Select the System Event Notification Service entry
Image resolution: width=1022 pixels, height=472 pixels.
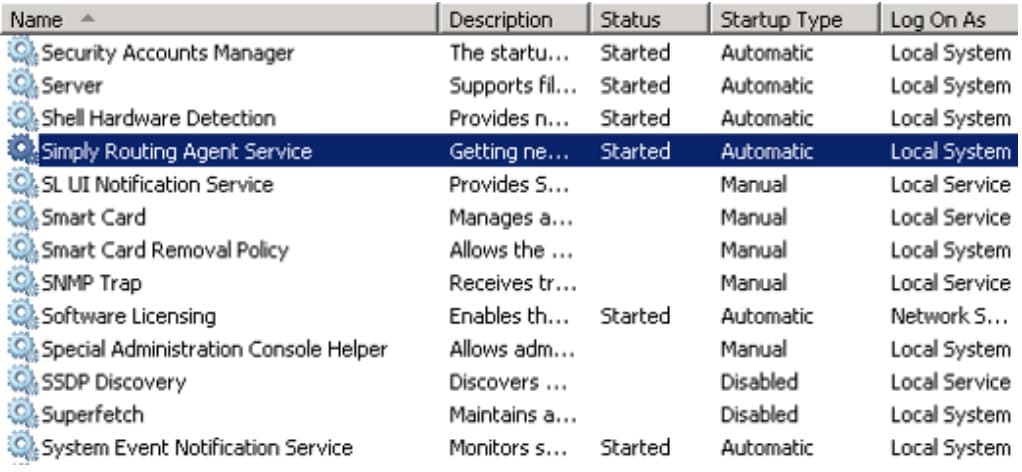[x=197, y=448]
